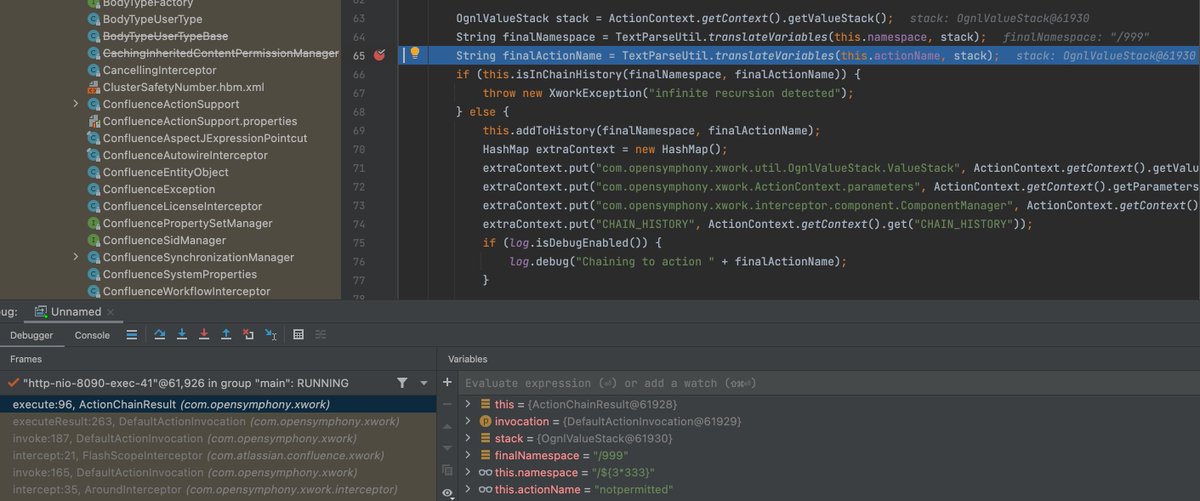Click Show Execution Point icon in debugger toolbar
Image resolution: width=1200 pixels, height=501 pixels.
tap(133, 335)
